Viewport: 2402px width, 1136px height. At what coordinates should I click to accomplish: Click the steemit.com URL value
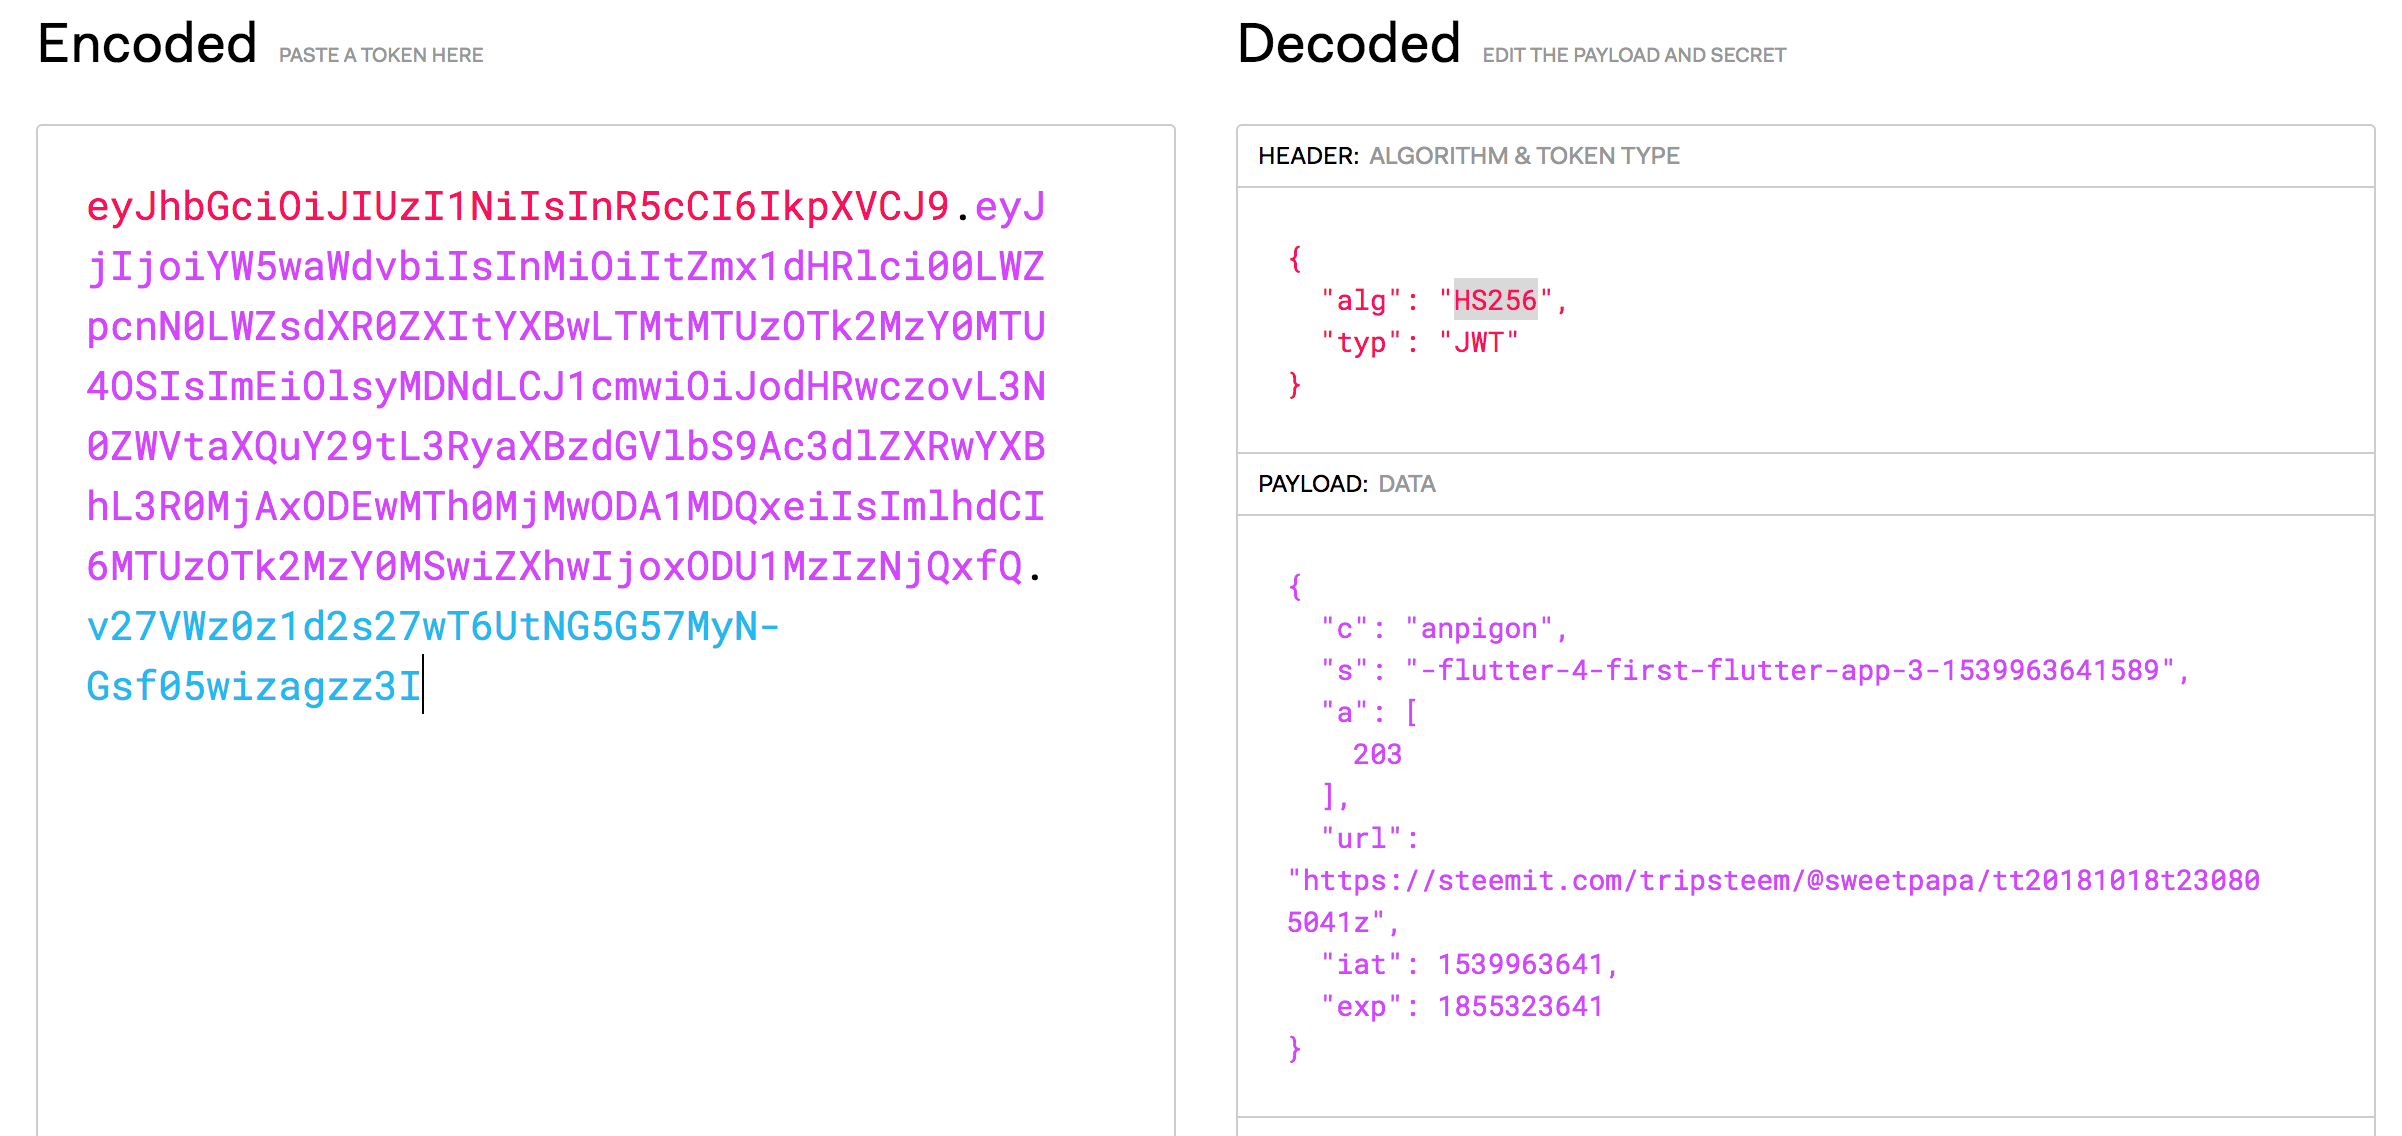pyautogui.click(x=1772, y=881)
